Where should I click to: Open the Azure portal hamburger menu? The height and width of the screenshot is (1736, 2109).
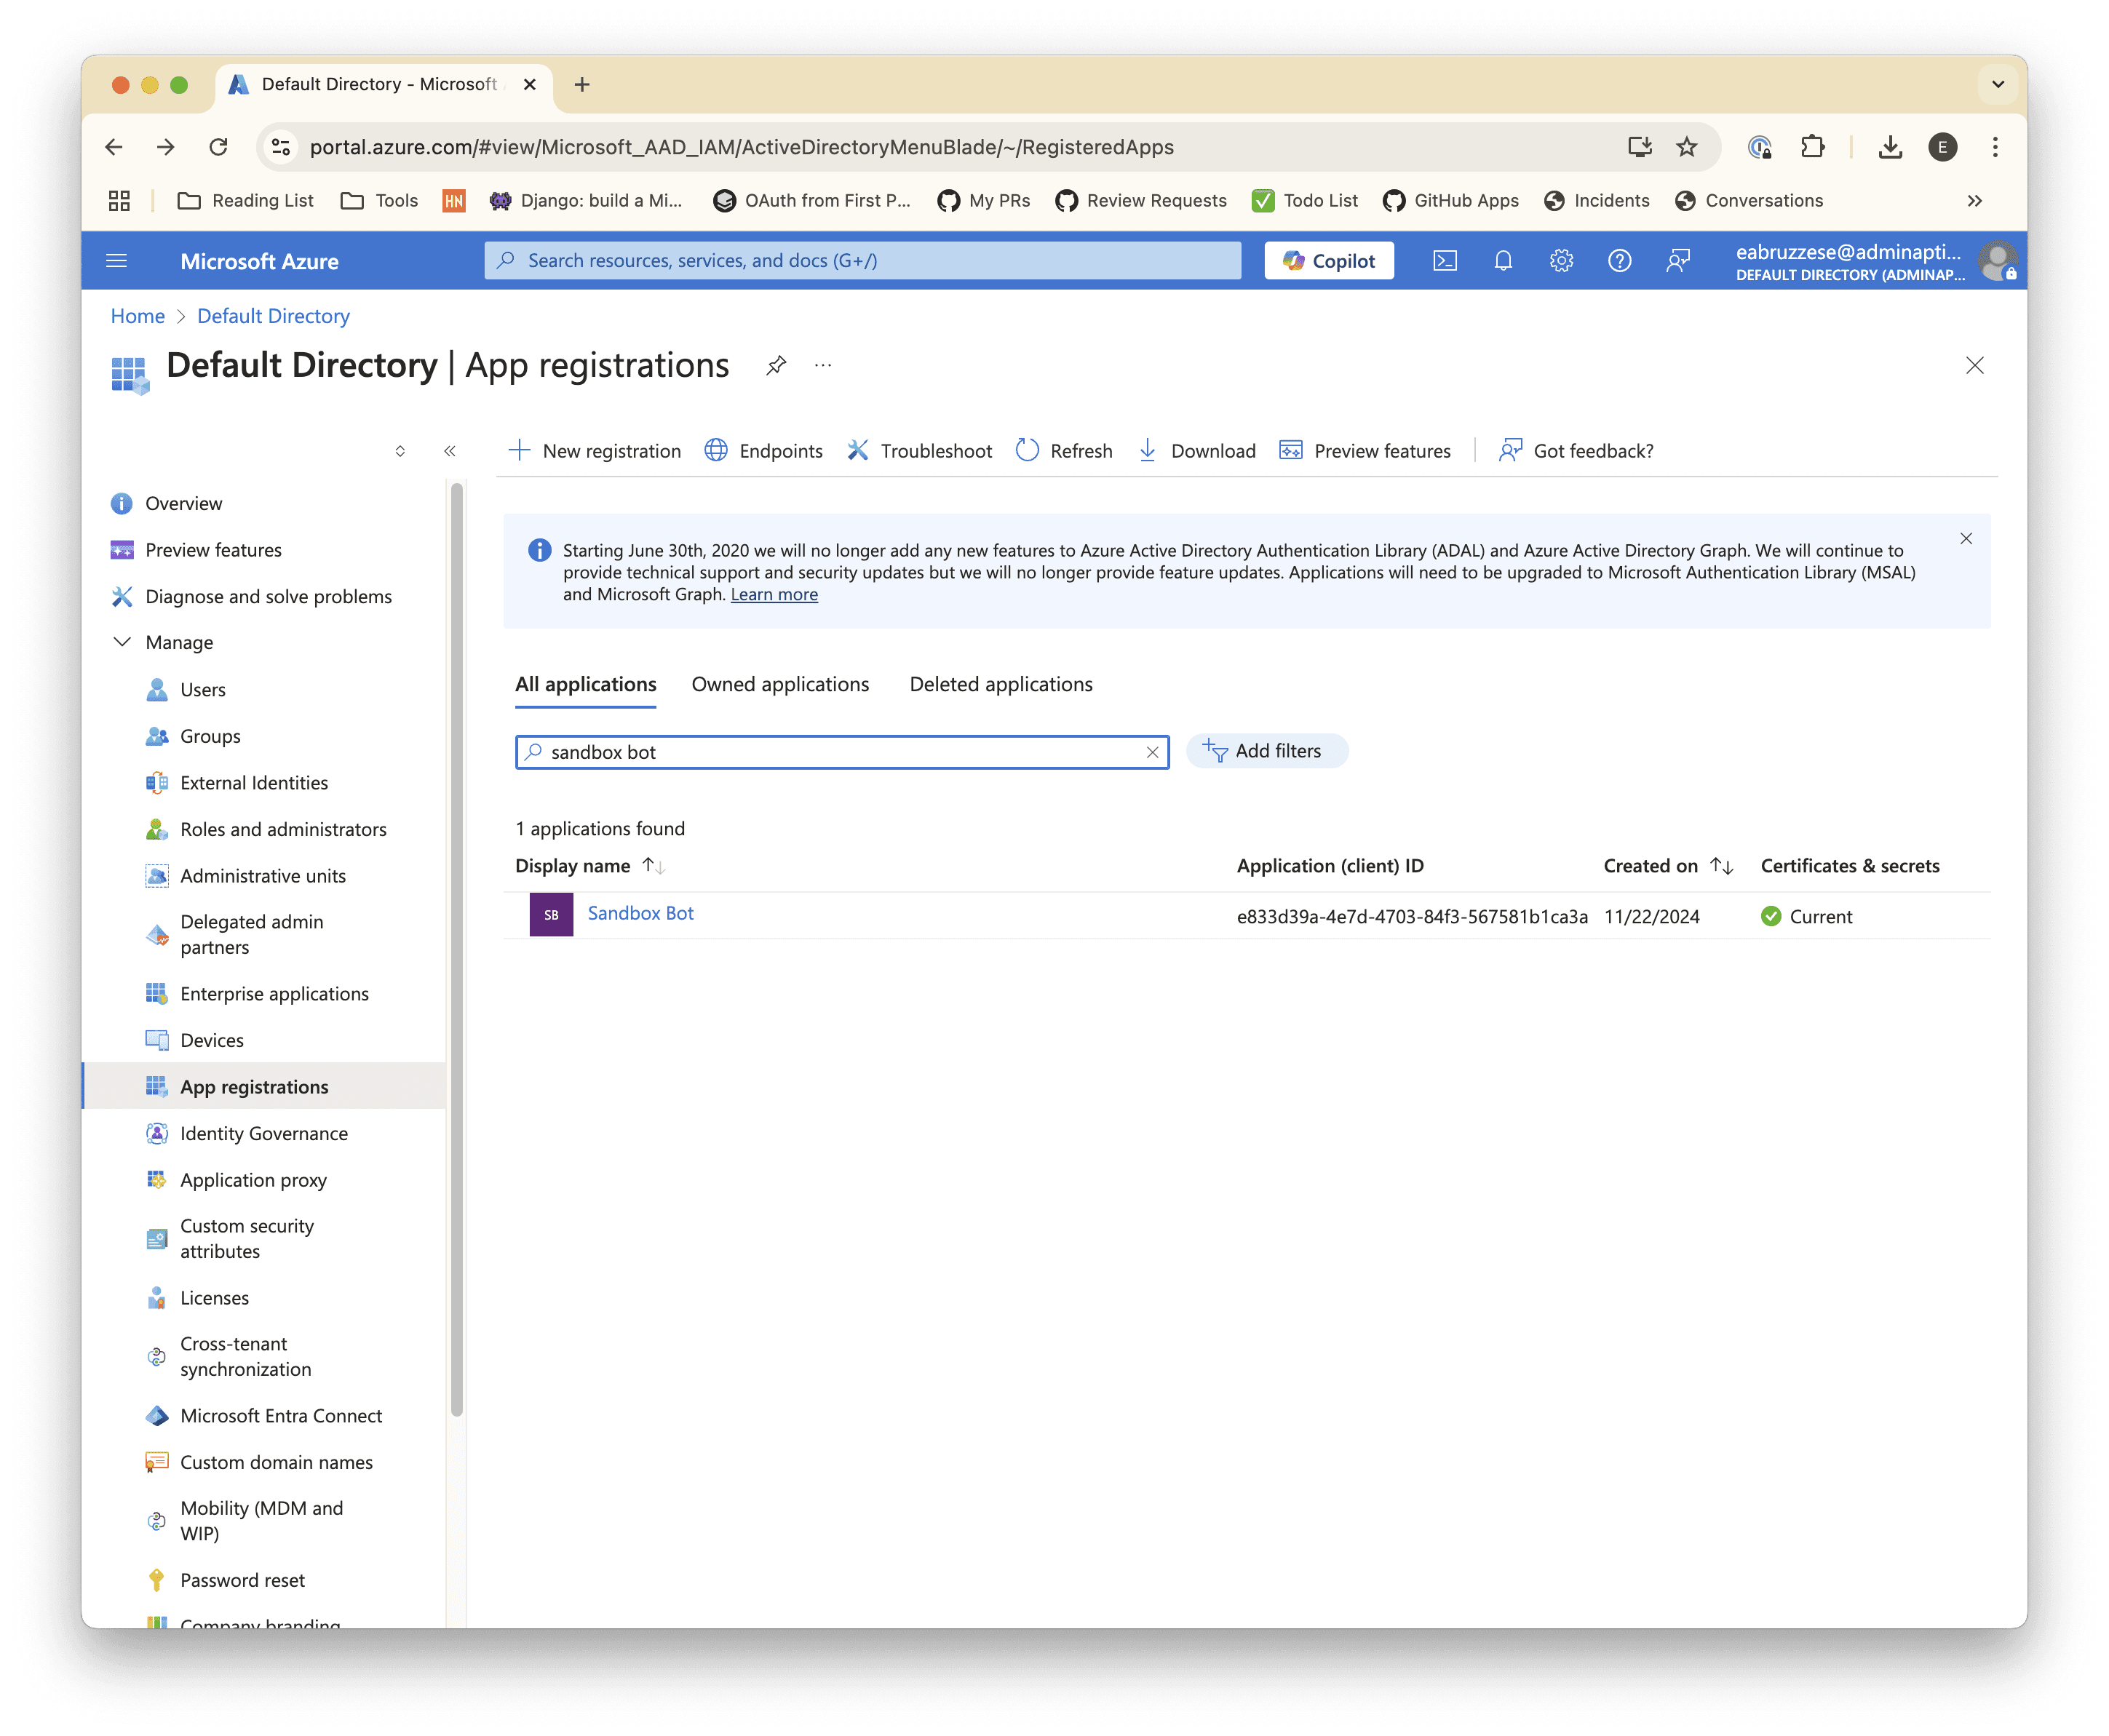click(116, 261)
